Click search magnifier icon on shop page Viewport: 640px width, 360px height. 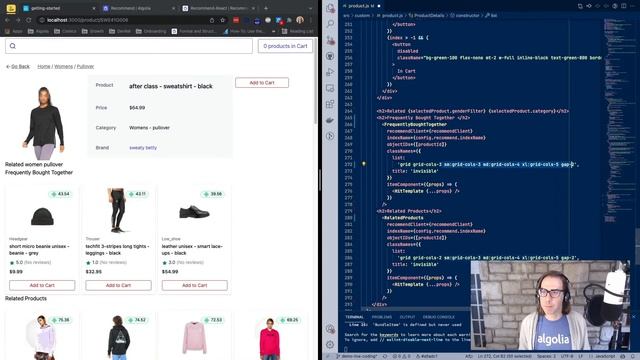point(13,46)
